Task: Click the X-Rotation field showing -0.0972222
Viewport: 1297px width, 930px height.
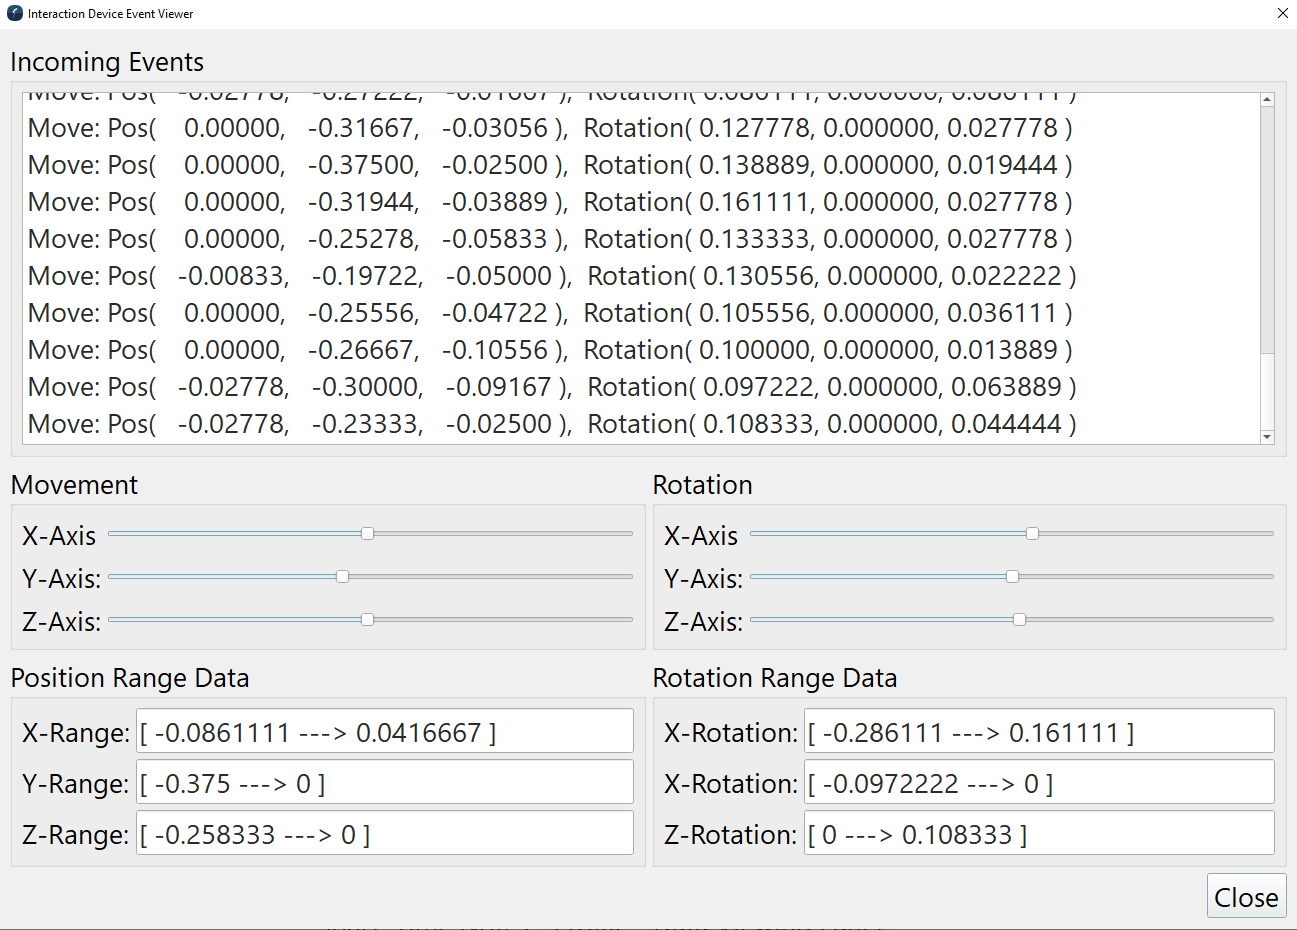Action: (1039, 783)
